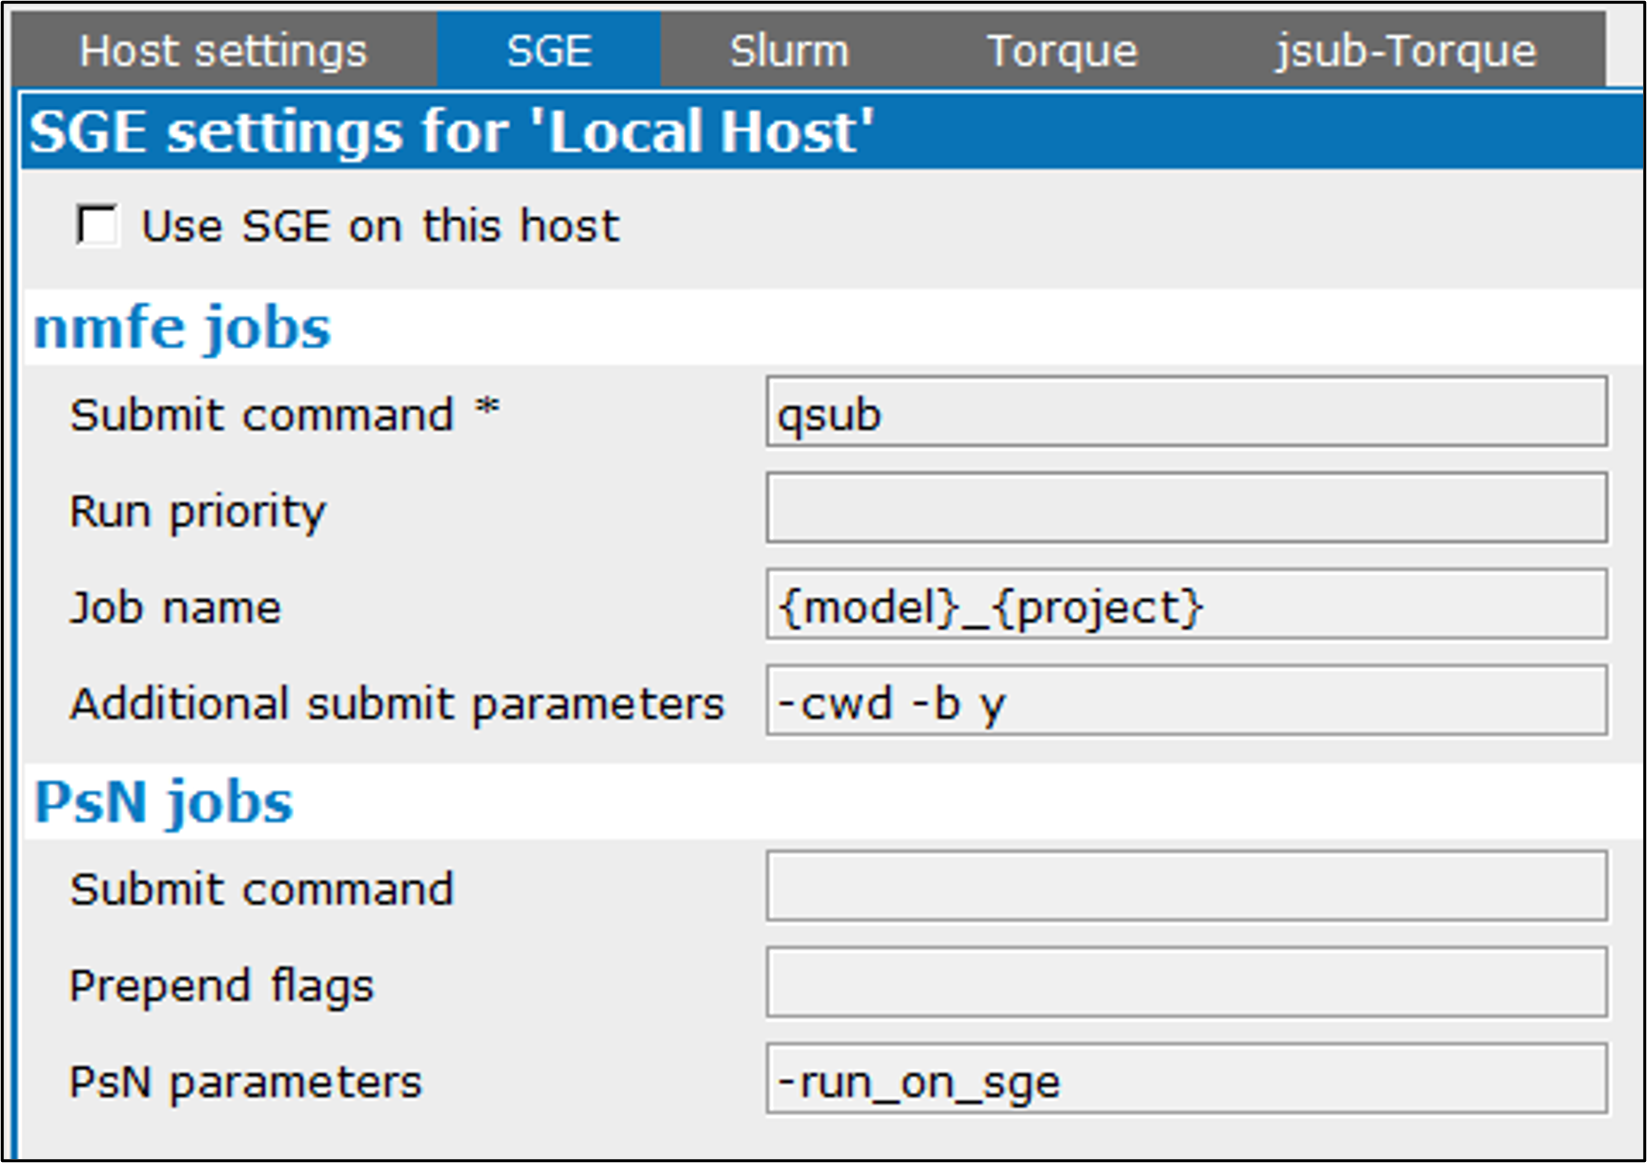Focus the PsN jobs Submit command field
The width and height of the screenshot is (1647, 1163).
(x=1187, y=886)
